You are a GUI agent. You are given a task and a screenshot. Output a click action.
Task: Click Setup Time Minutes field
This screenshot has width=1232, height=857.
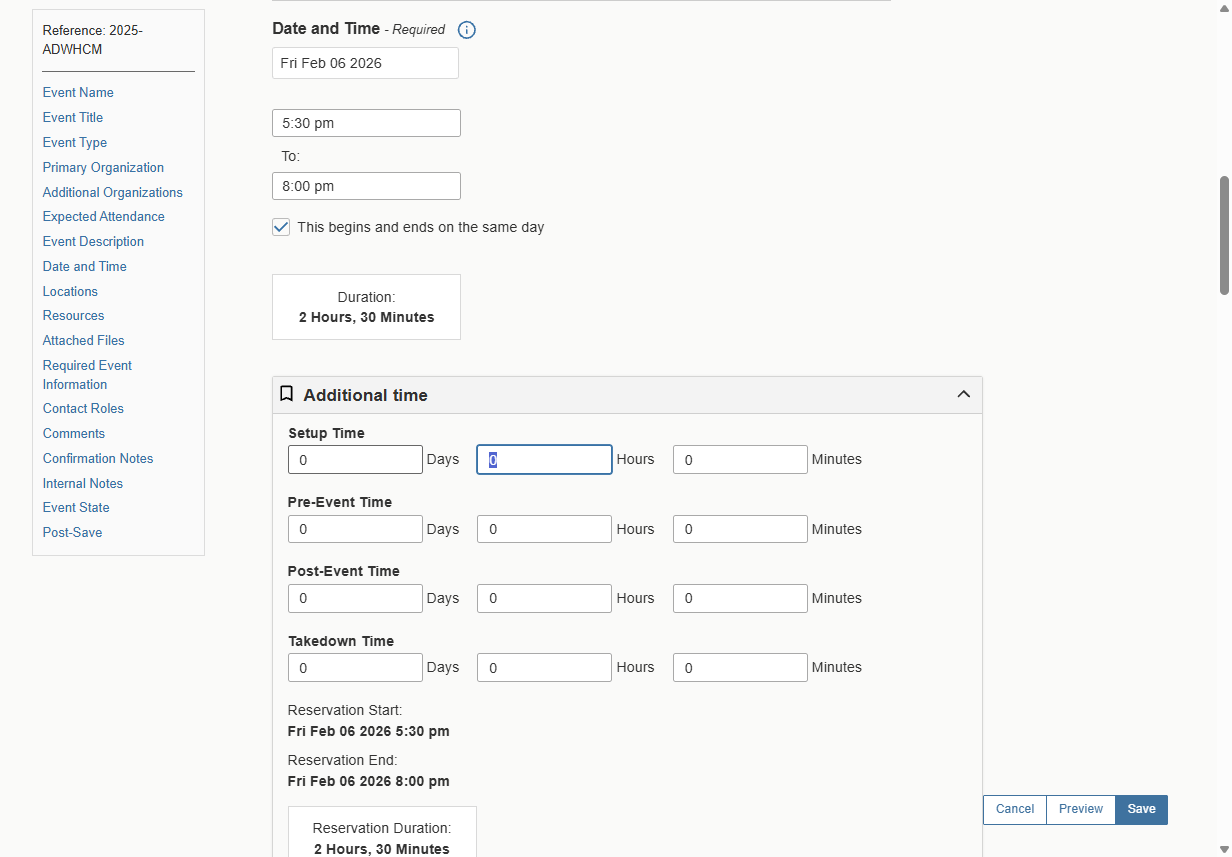(x=740, y=460)
